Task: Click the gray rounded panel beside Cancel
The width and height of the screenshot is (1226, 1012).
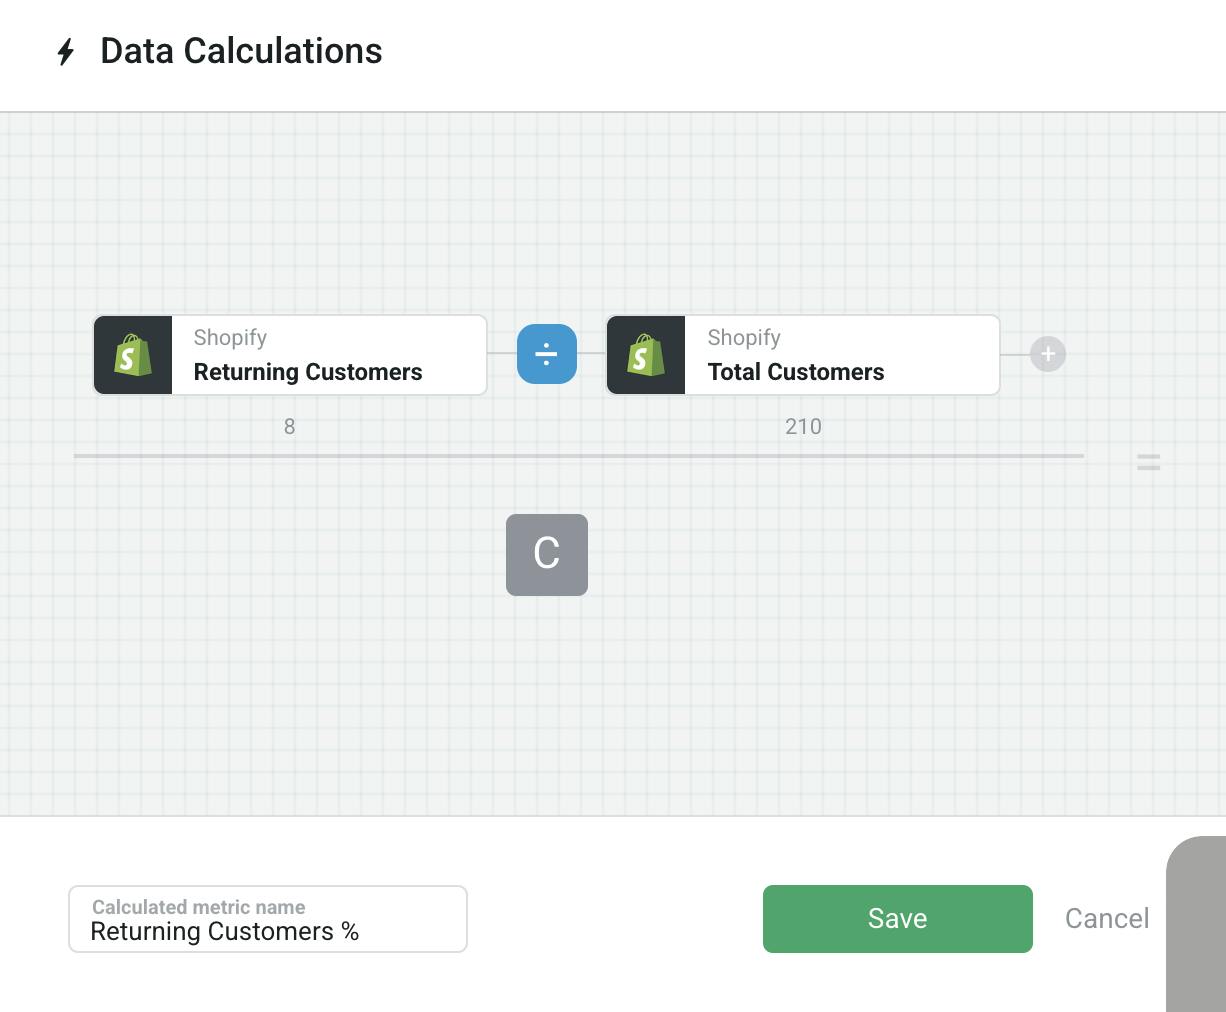Action: [x=1196, y=924]
